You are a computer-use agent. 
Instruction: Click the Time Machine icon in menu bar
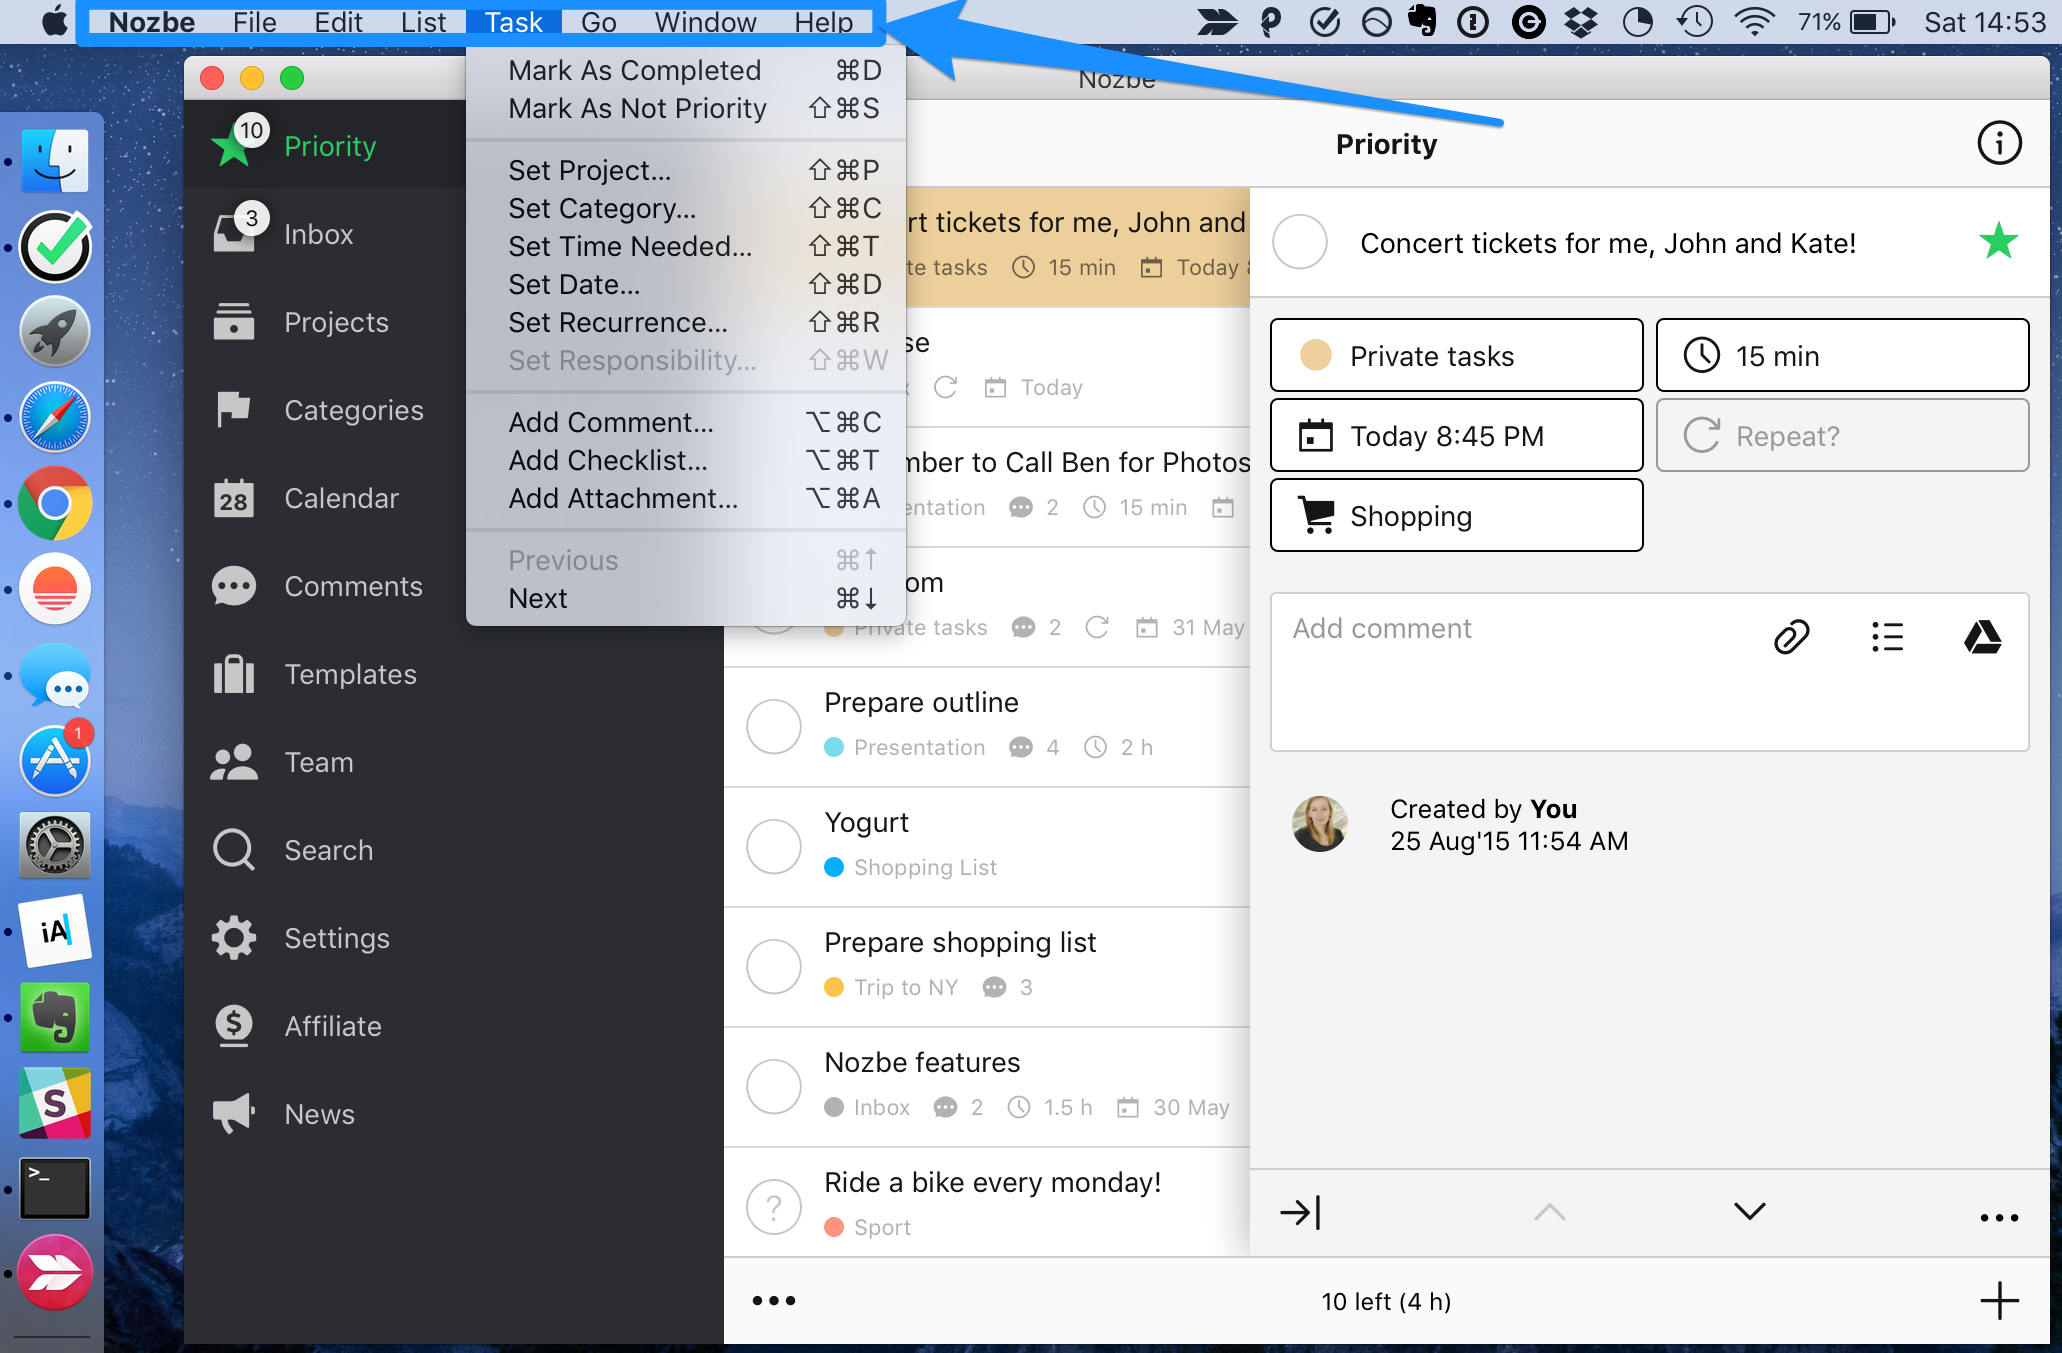point(1695,22)
